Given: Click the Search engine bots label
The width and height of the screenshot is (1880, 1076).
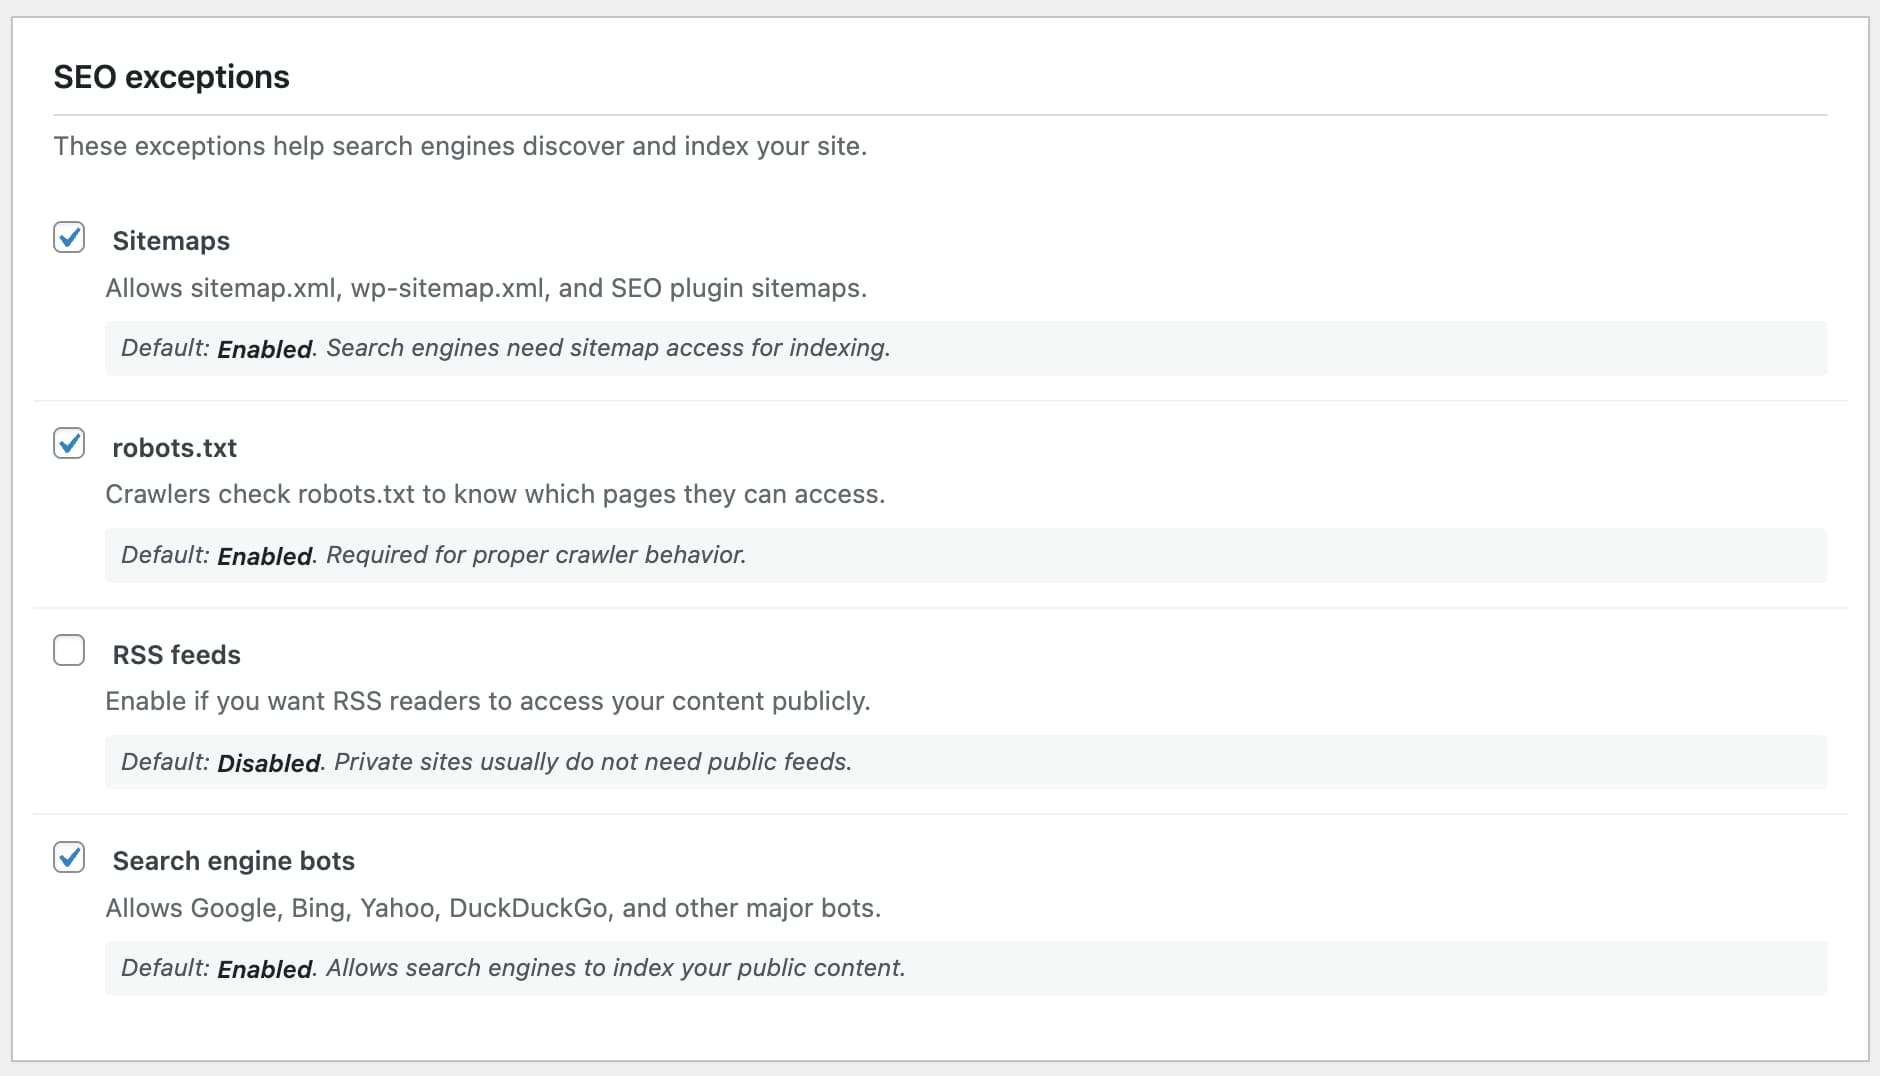Looking at the screenshot, I should [x=233, y=860].
